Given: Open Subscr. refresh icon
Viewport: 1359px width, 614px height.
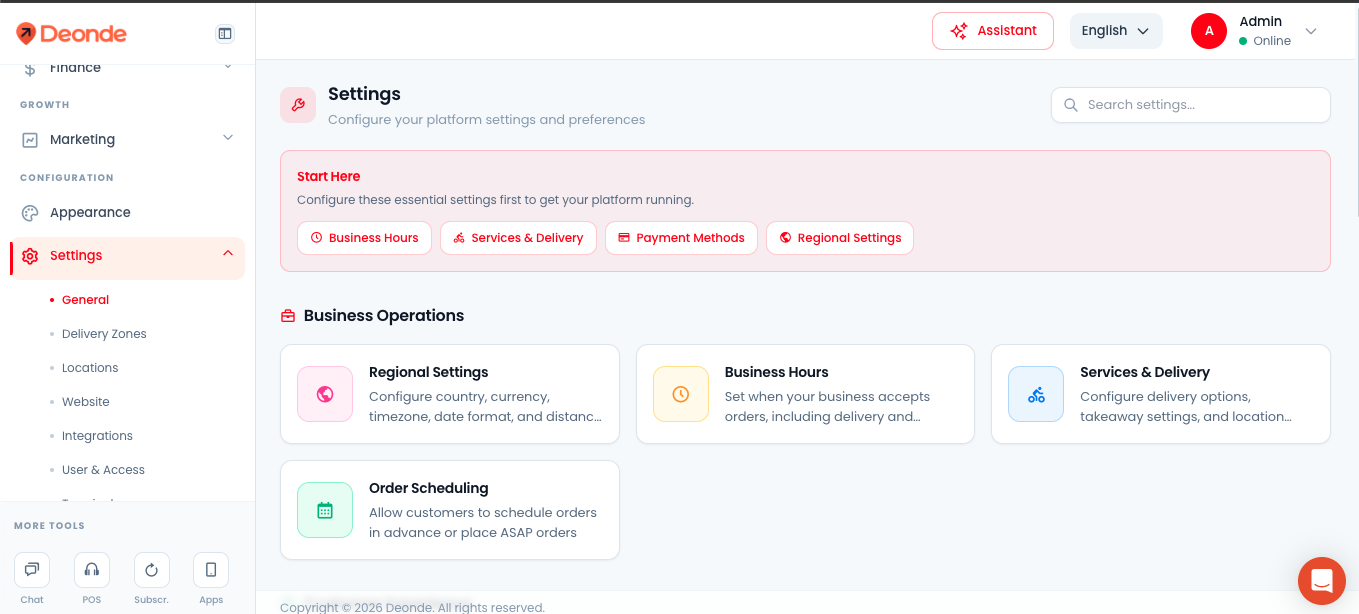Looking at the screenshot, I should click(x=152, y=570).
